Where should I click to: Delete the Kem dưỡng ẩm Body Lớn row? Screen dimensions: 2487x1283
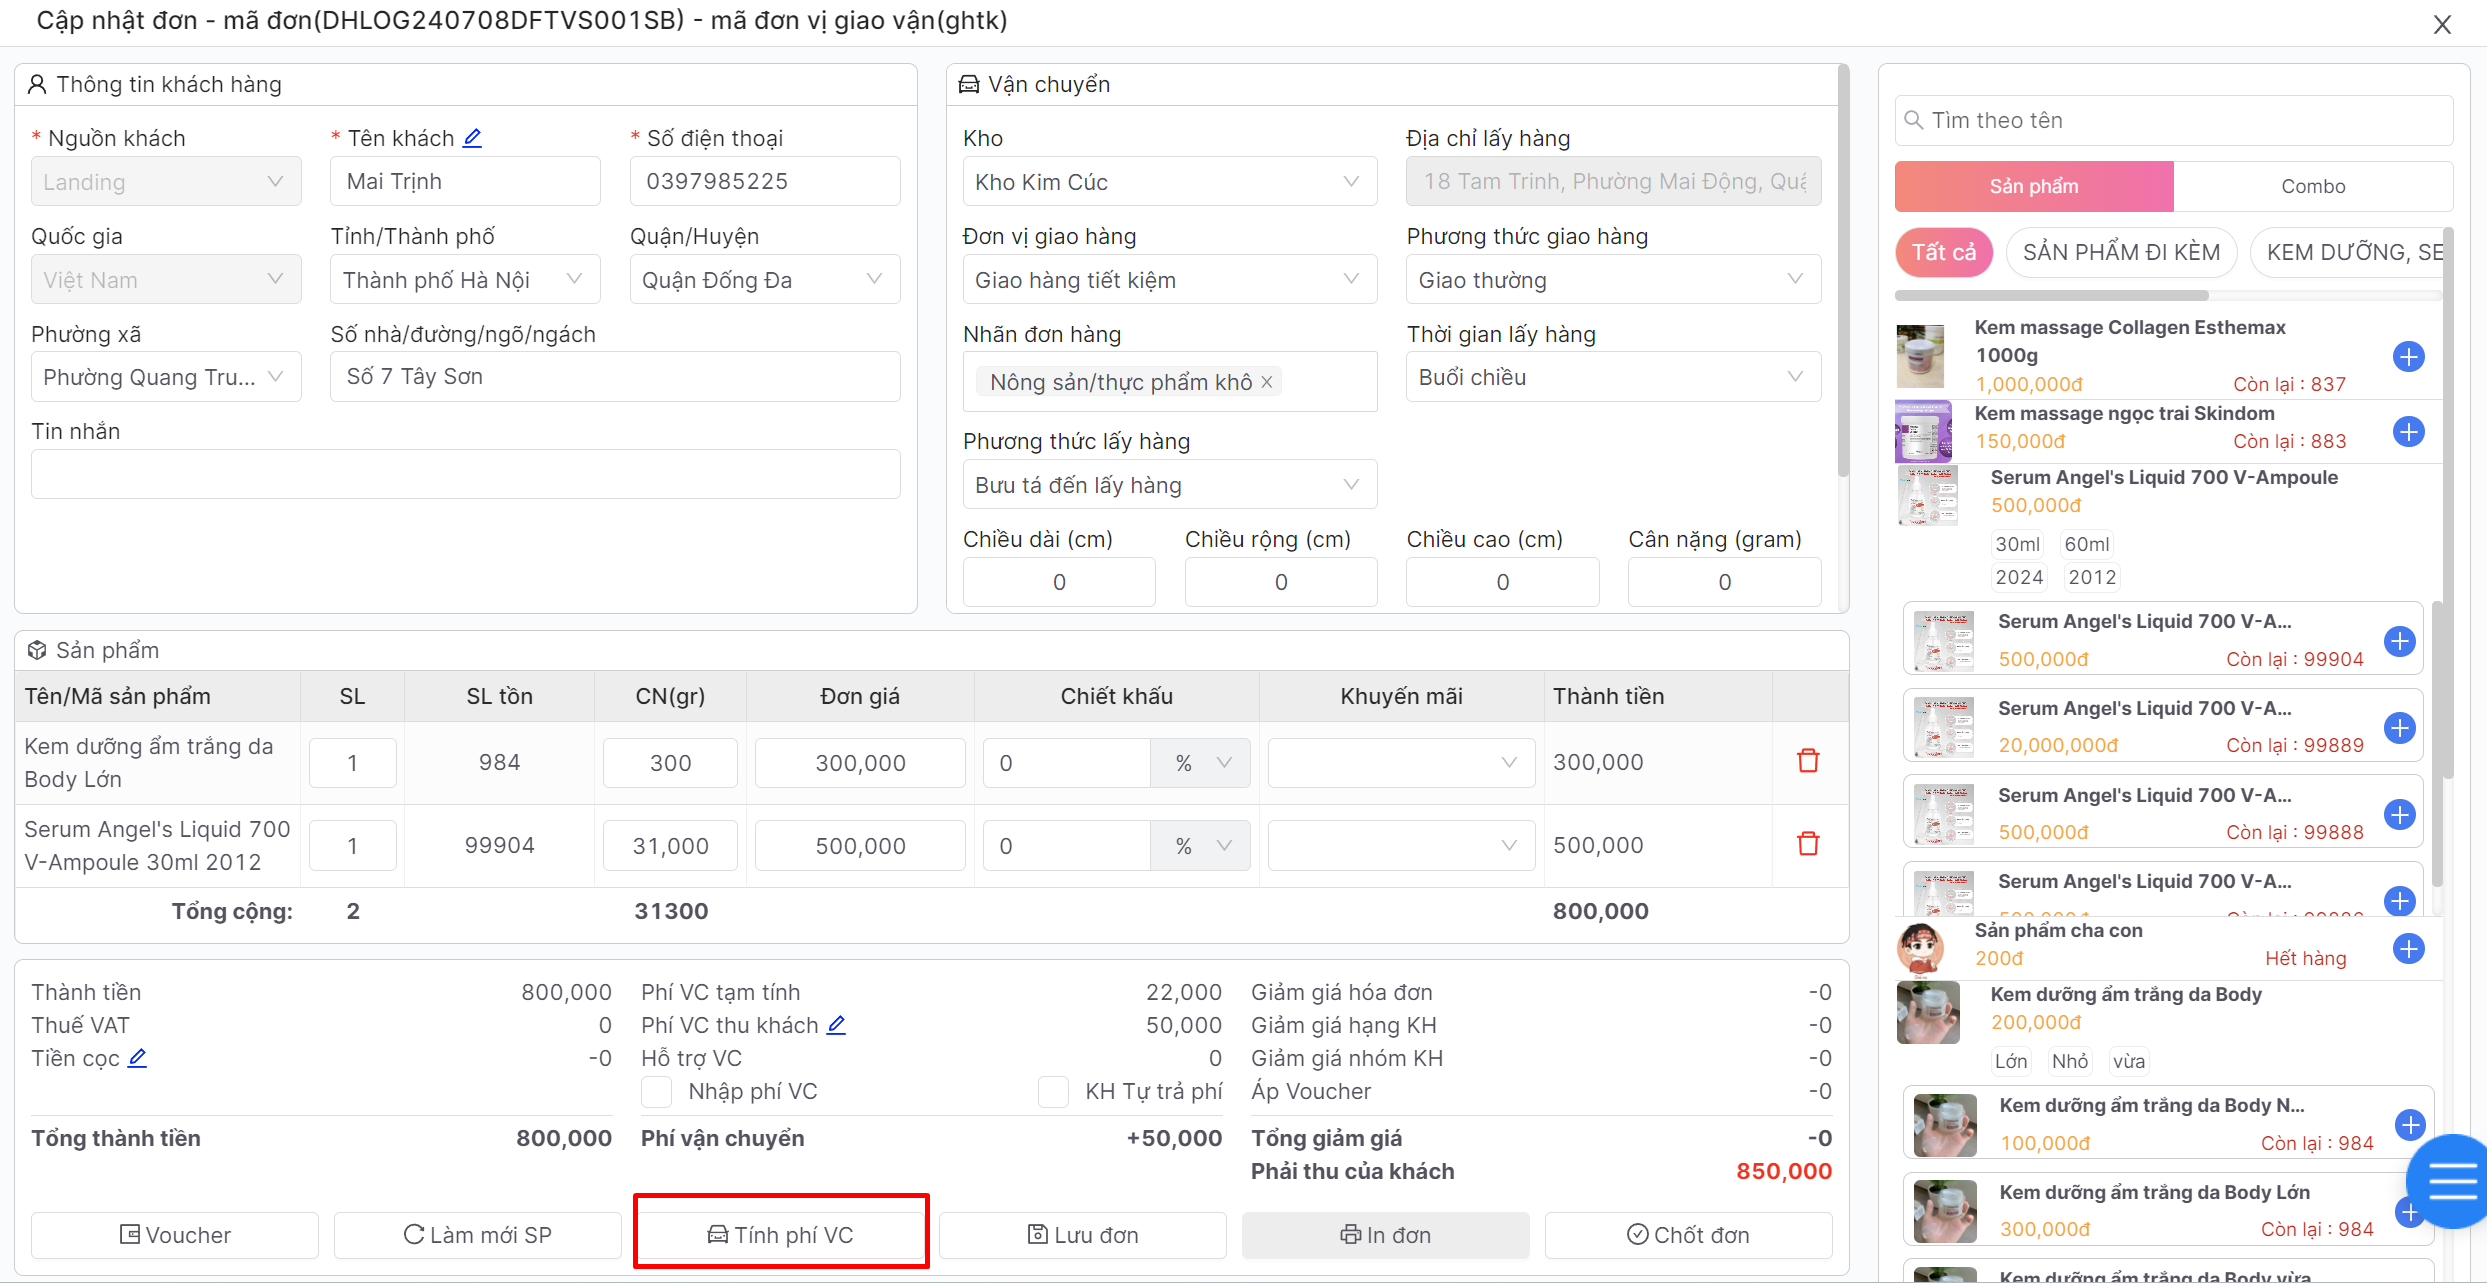point(1807,761)
